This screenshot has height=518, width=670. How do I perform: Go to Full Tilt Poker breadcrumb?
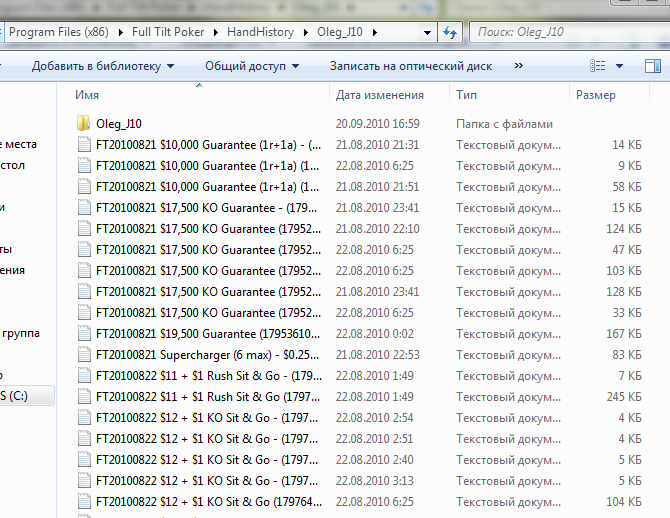click(x=168, y=32)
